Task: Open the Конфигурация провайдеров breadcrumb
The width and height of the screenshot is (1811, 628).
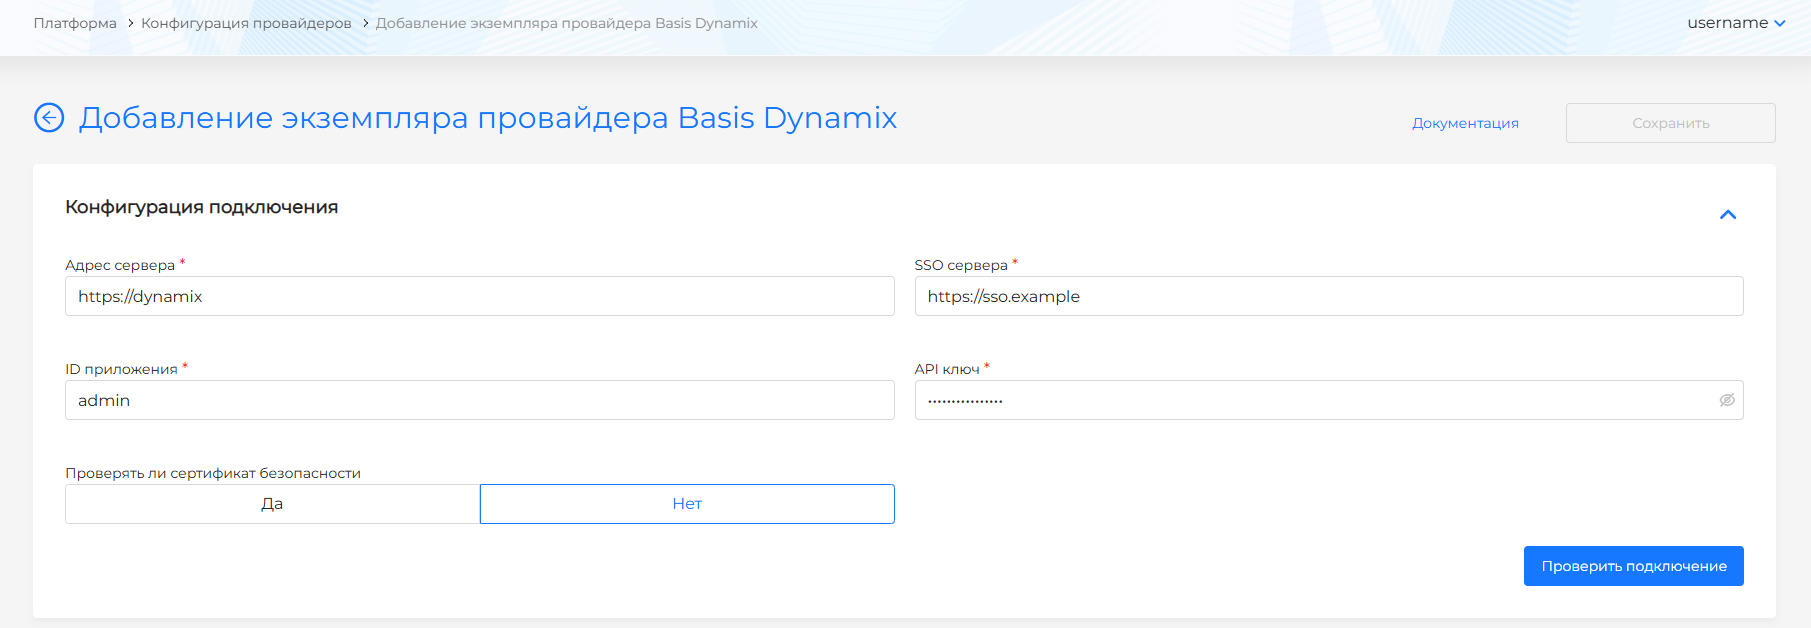Action: (x=246, y=23)
